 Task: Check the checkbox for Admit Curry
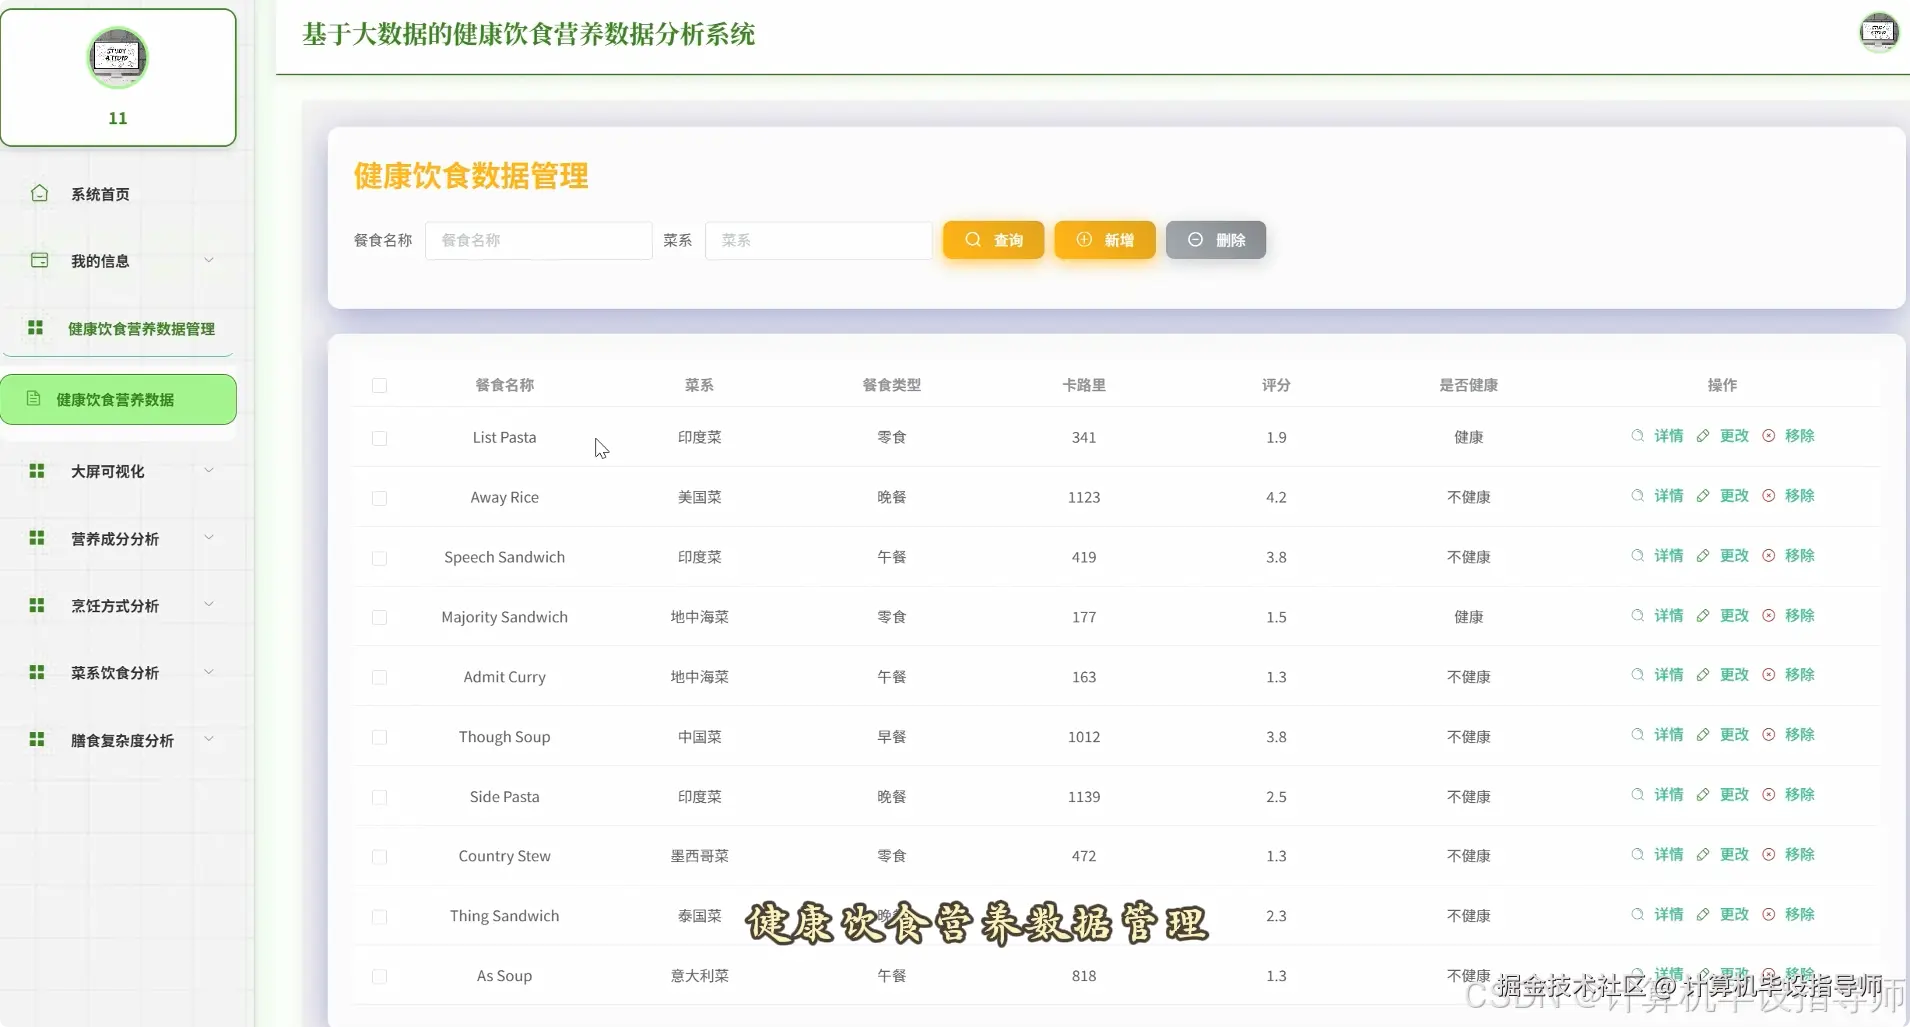pos(379,677)
